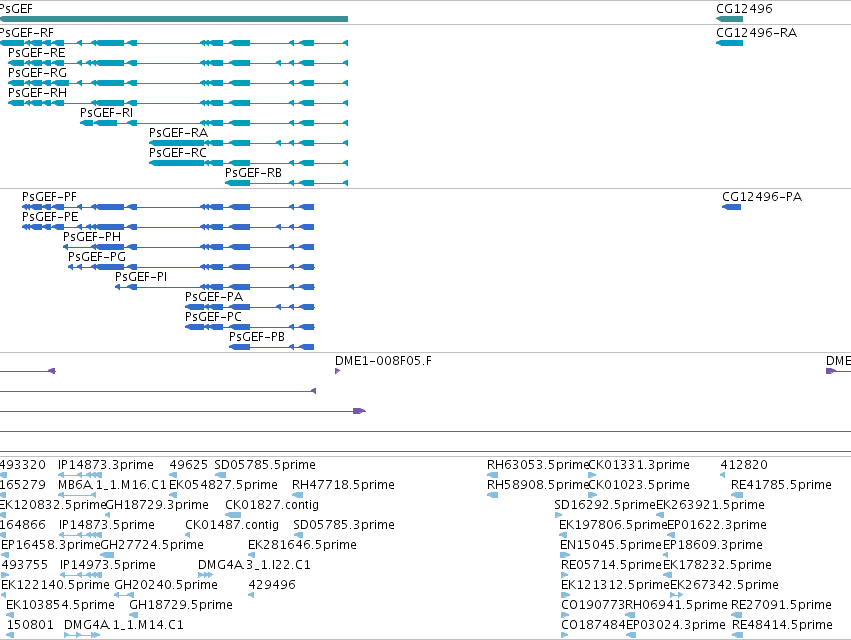Click the PsGEF-PA protein label

214,297
